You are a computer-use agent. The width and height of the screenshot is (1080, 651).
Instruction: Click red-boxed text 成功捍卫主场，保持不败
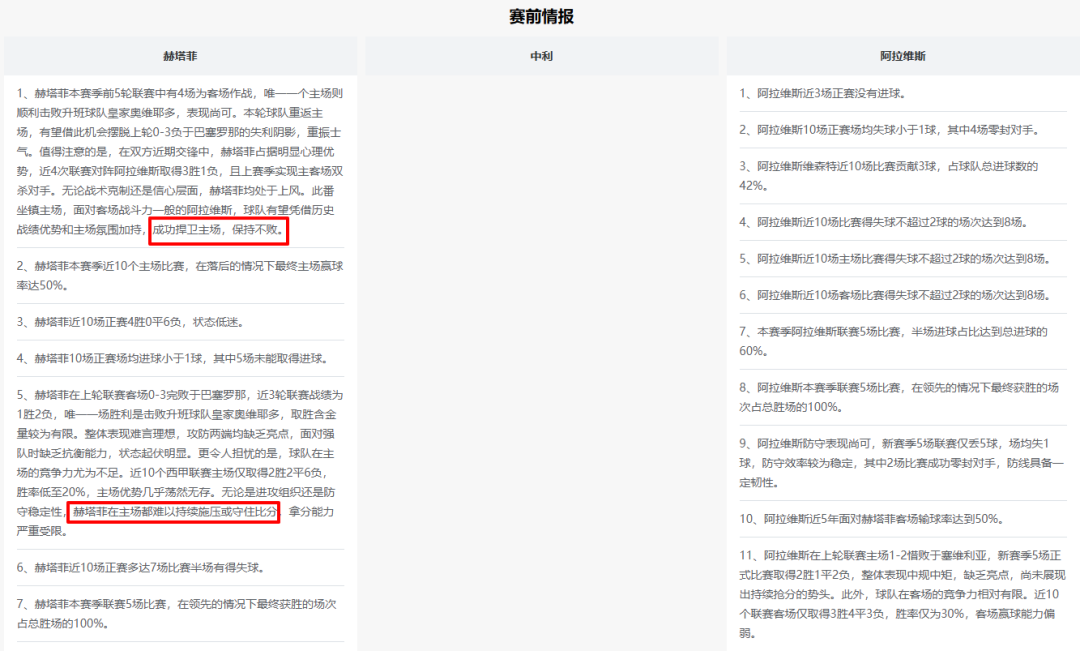[x=219, y=232]
